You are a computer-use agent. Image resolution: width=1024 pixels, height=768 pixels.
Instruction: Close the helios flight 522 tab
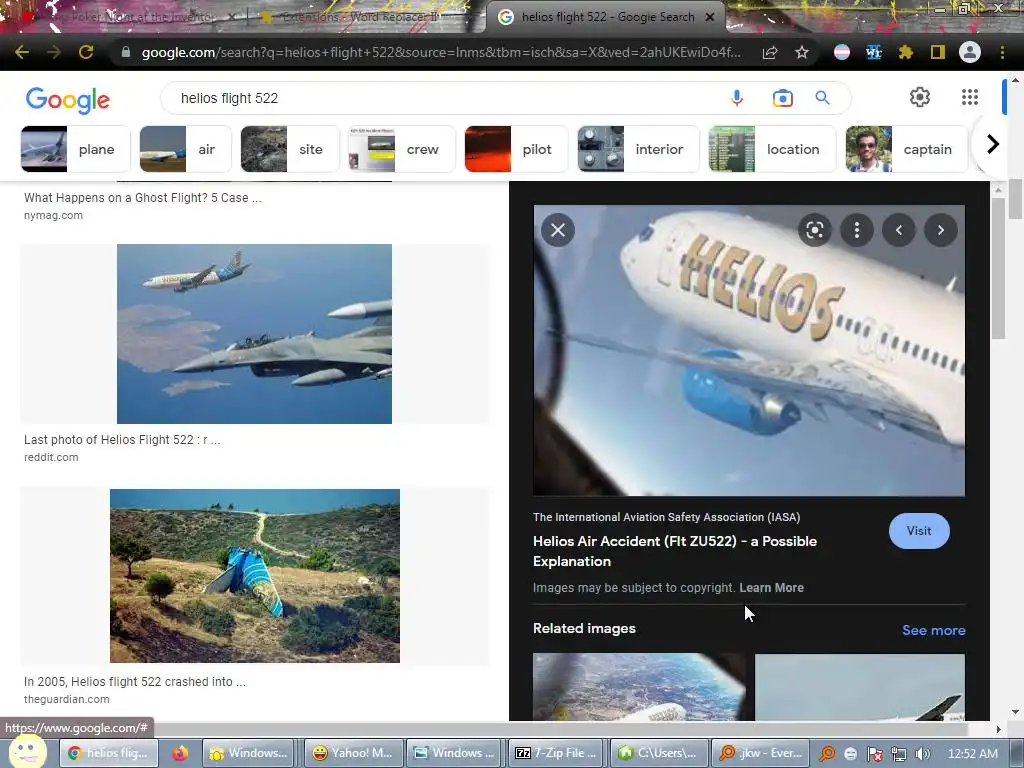coord(710,17)
